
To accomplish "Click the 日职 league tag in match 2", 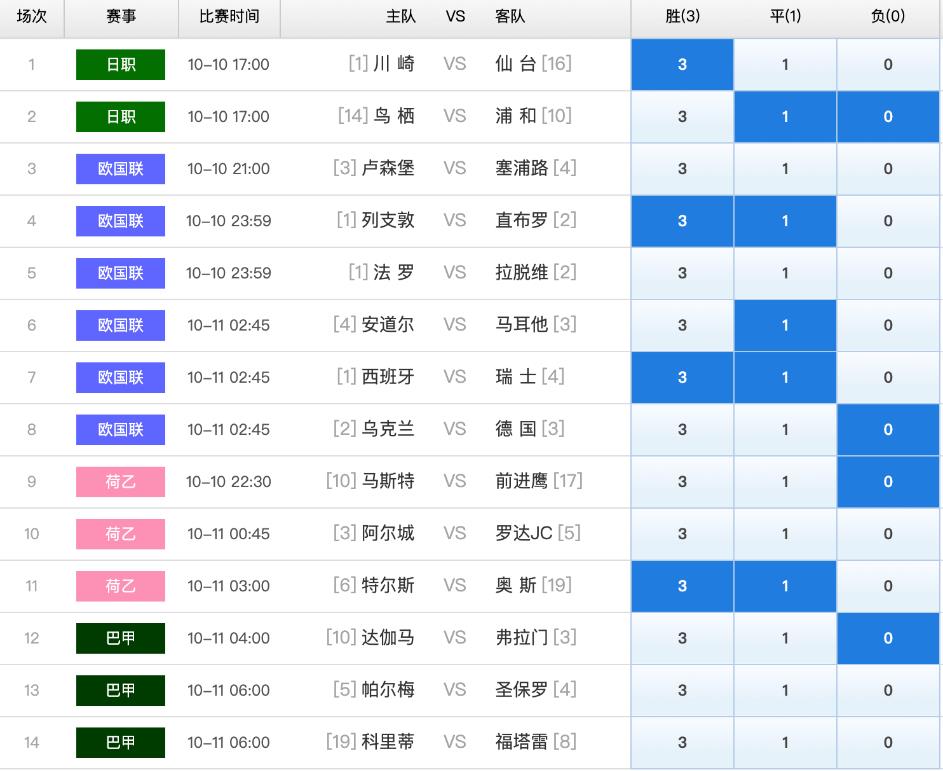I will click(x=120, y=117).
